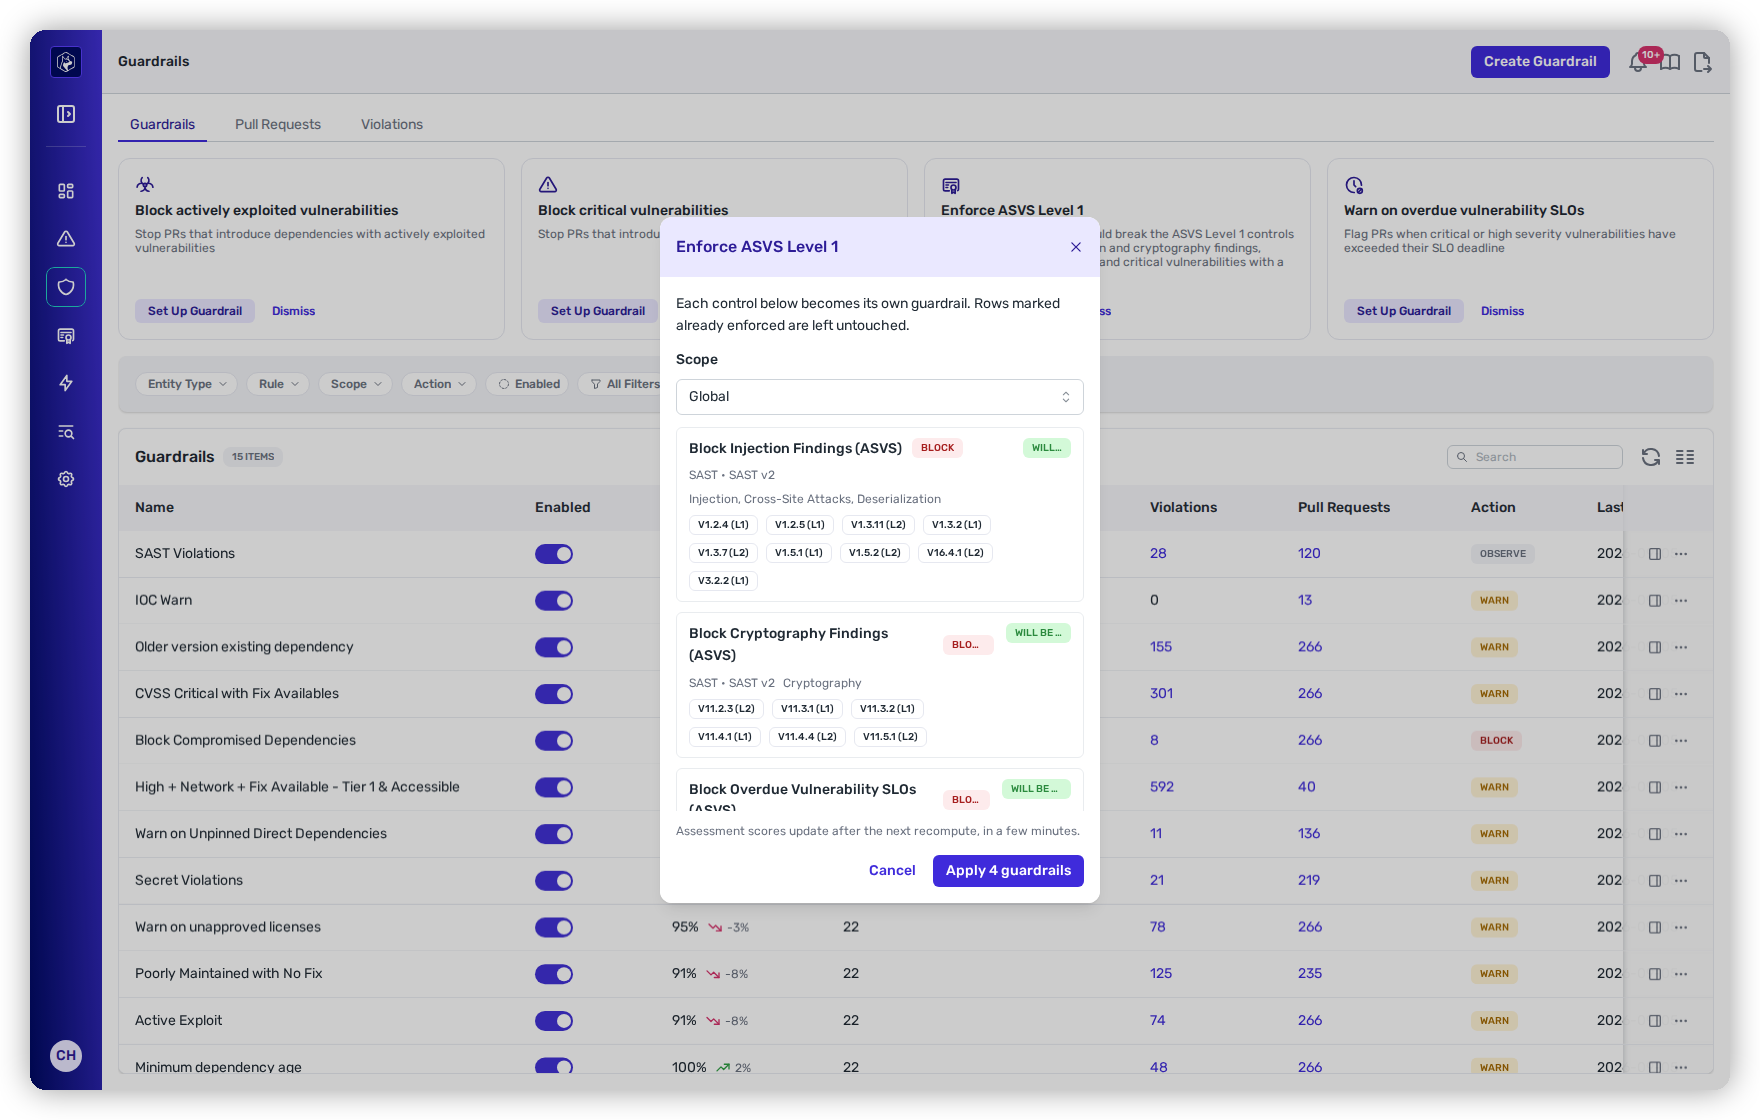This screenshot has width=1760, height=1120.
Task: Open the dashboard grid icon in the sidebar
Action: [x=66, y=191]
